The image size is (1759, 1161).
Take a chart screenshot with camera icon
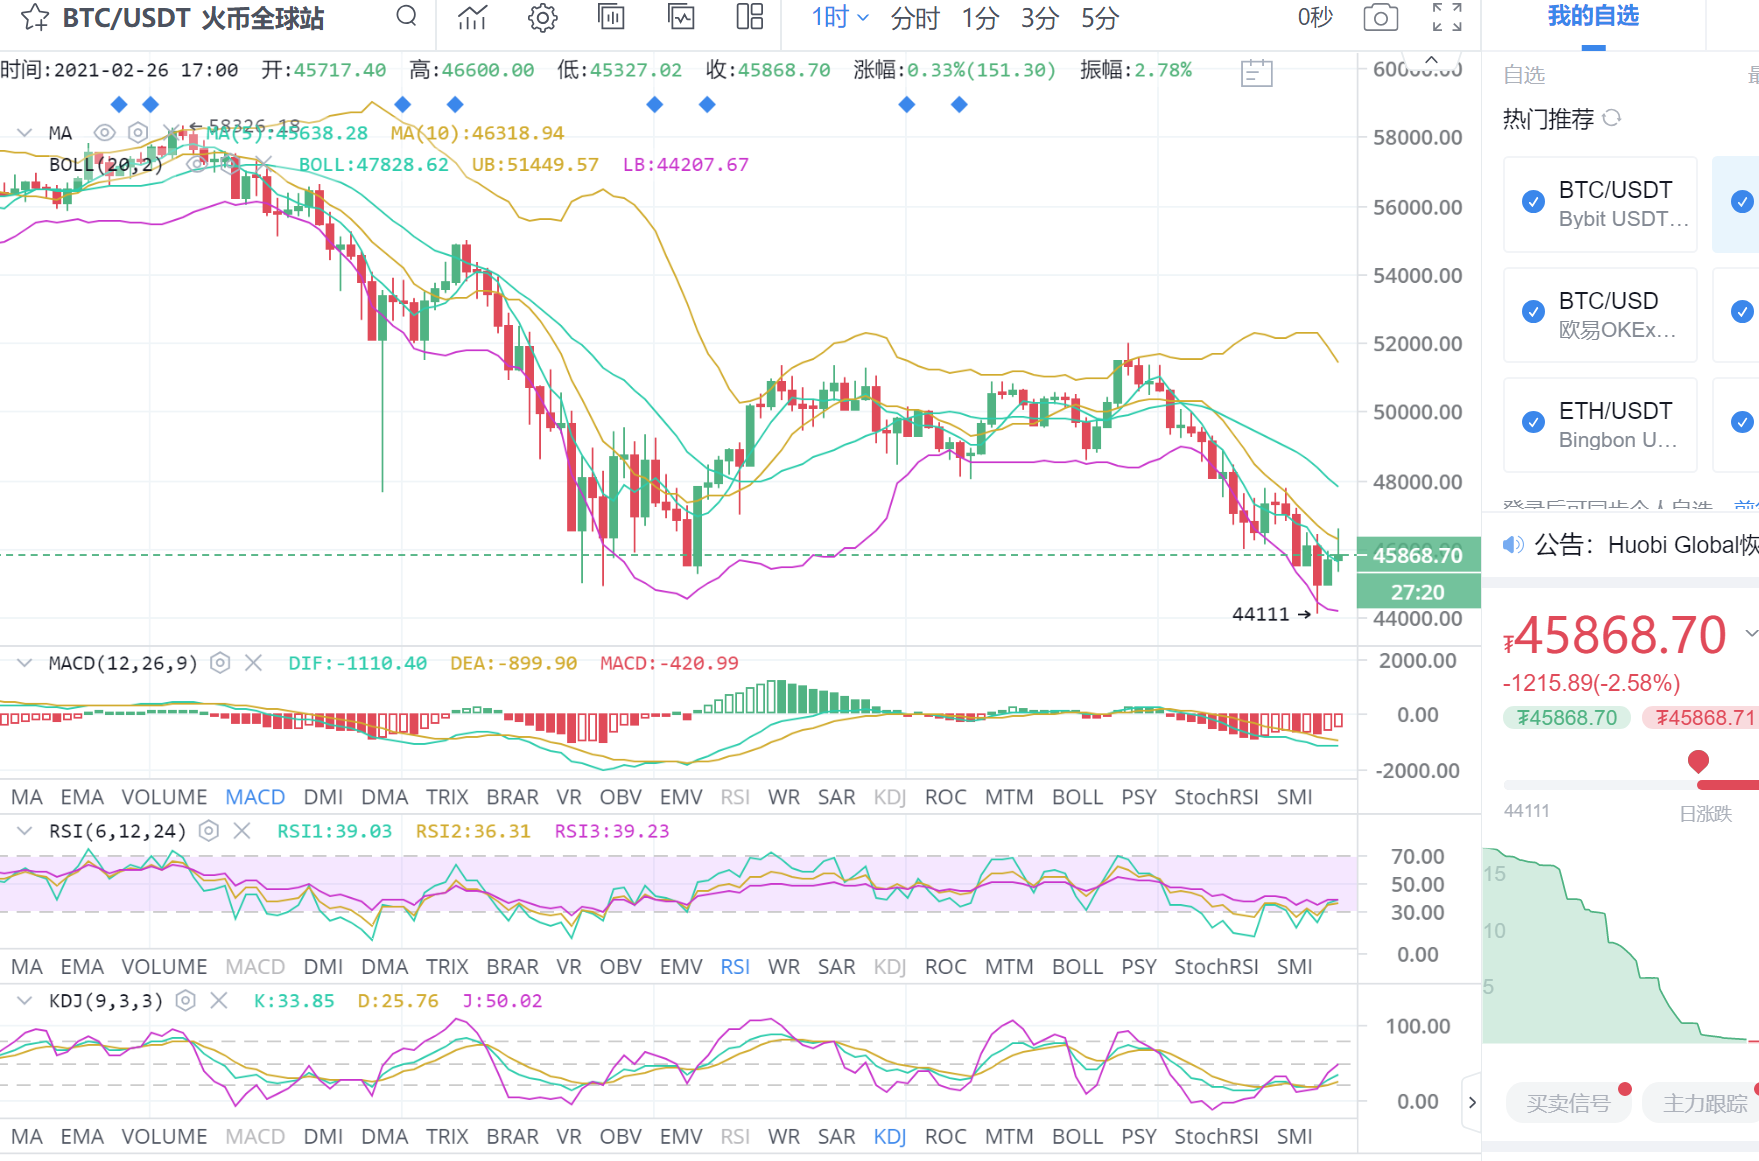point(1380,17)
